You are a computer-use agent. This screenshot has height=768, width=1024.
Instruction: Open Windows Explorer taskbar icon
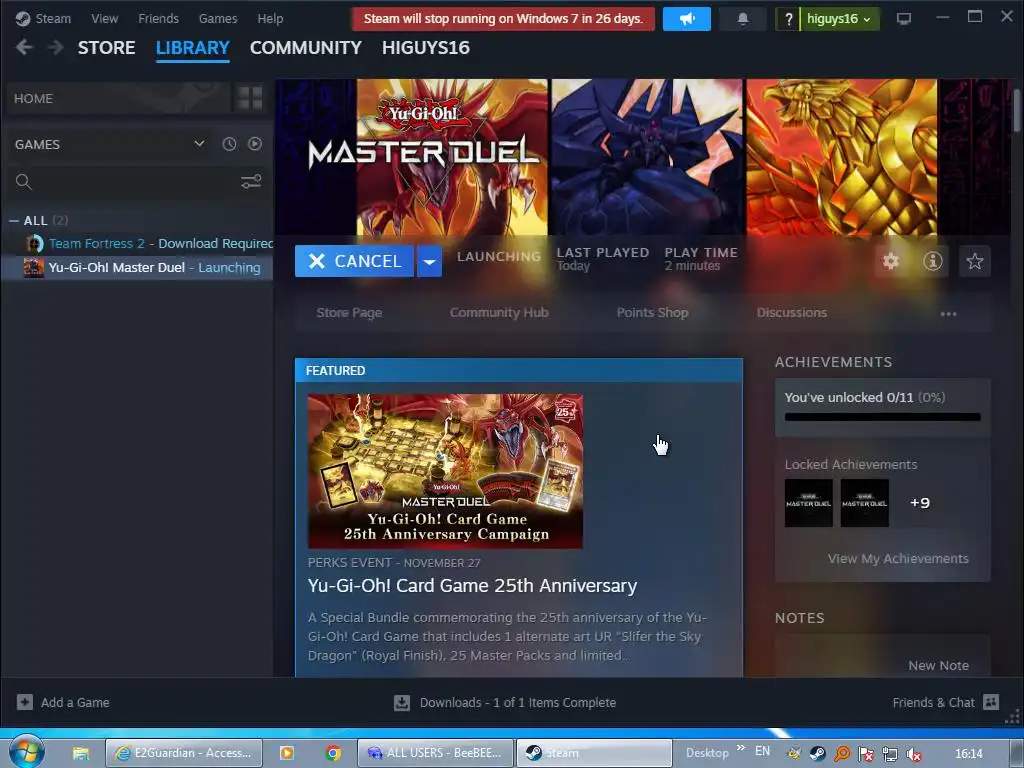(x=80, y=753)
